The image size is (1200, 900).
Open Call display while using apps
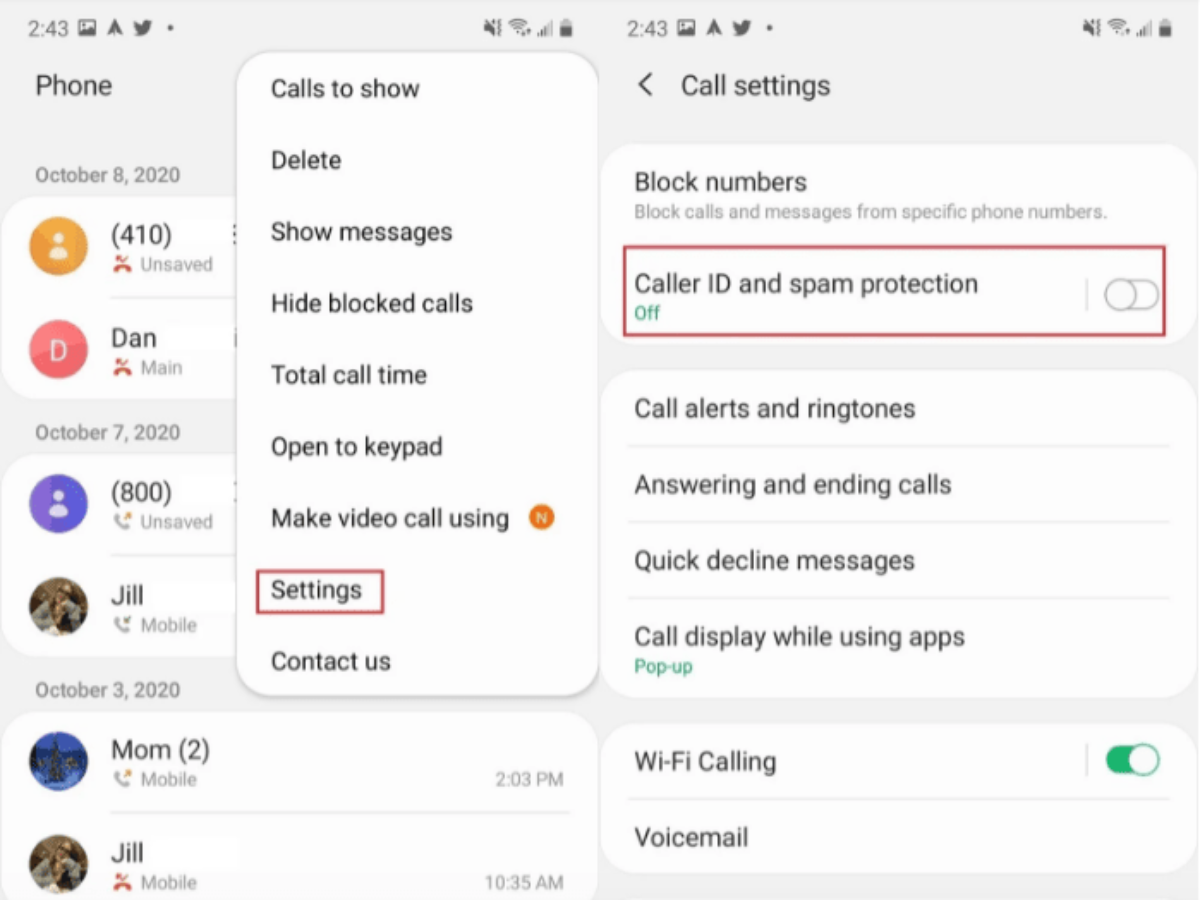point(898,649)
